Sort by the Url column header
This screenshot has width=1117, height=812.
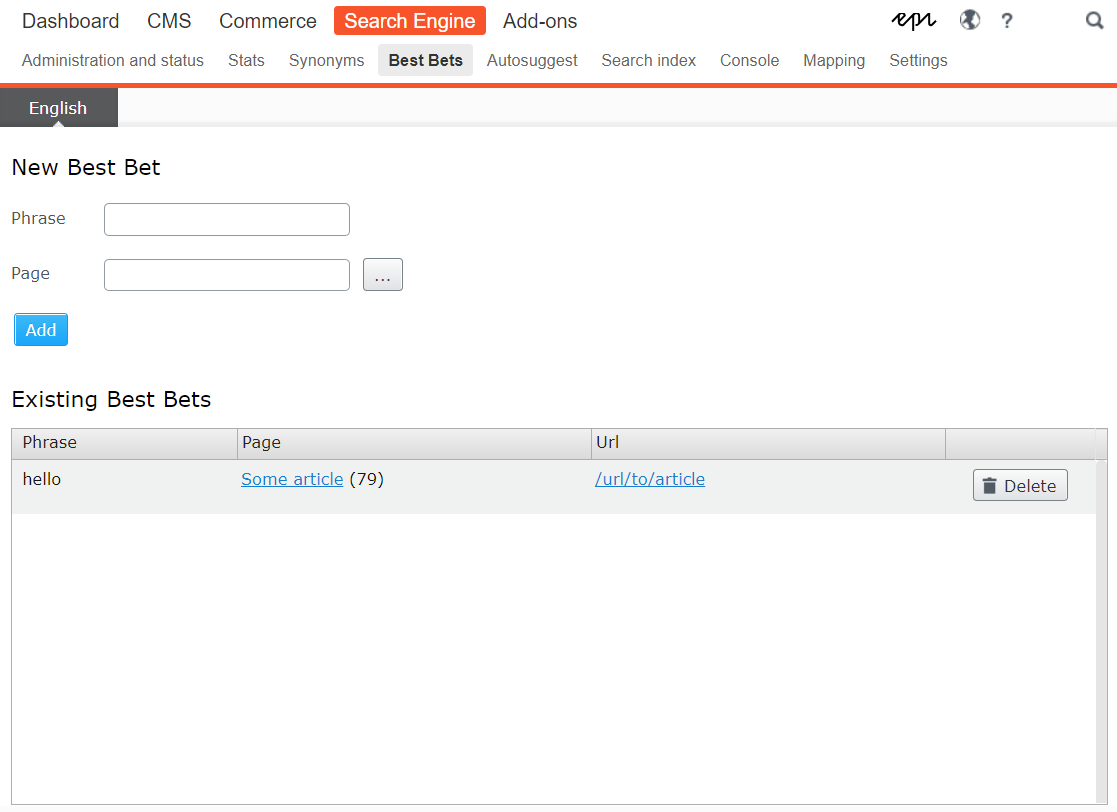tap(769, 443)
